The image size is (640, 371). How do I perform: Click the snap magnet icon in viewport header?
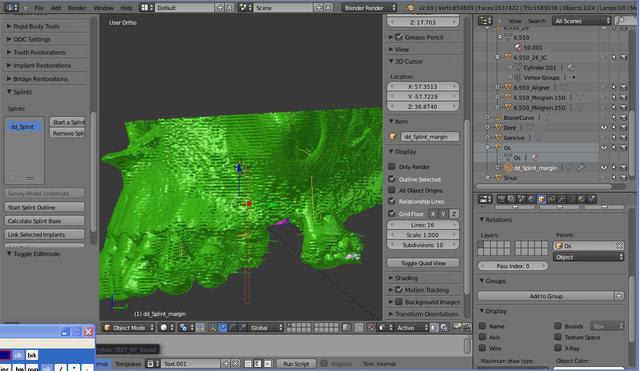[x=371, y=327]
